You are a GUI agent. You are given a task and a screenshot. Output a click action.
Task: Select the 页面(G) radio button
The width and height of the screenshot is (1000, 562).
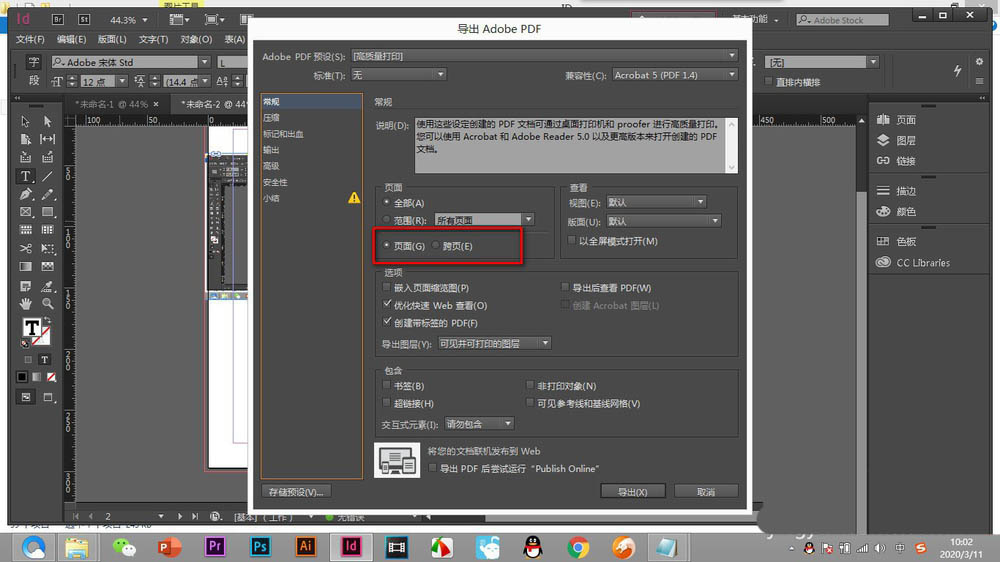click(386, 246)
